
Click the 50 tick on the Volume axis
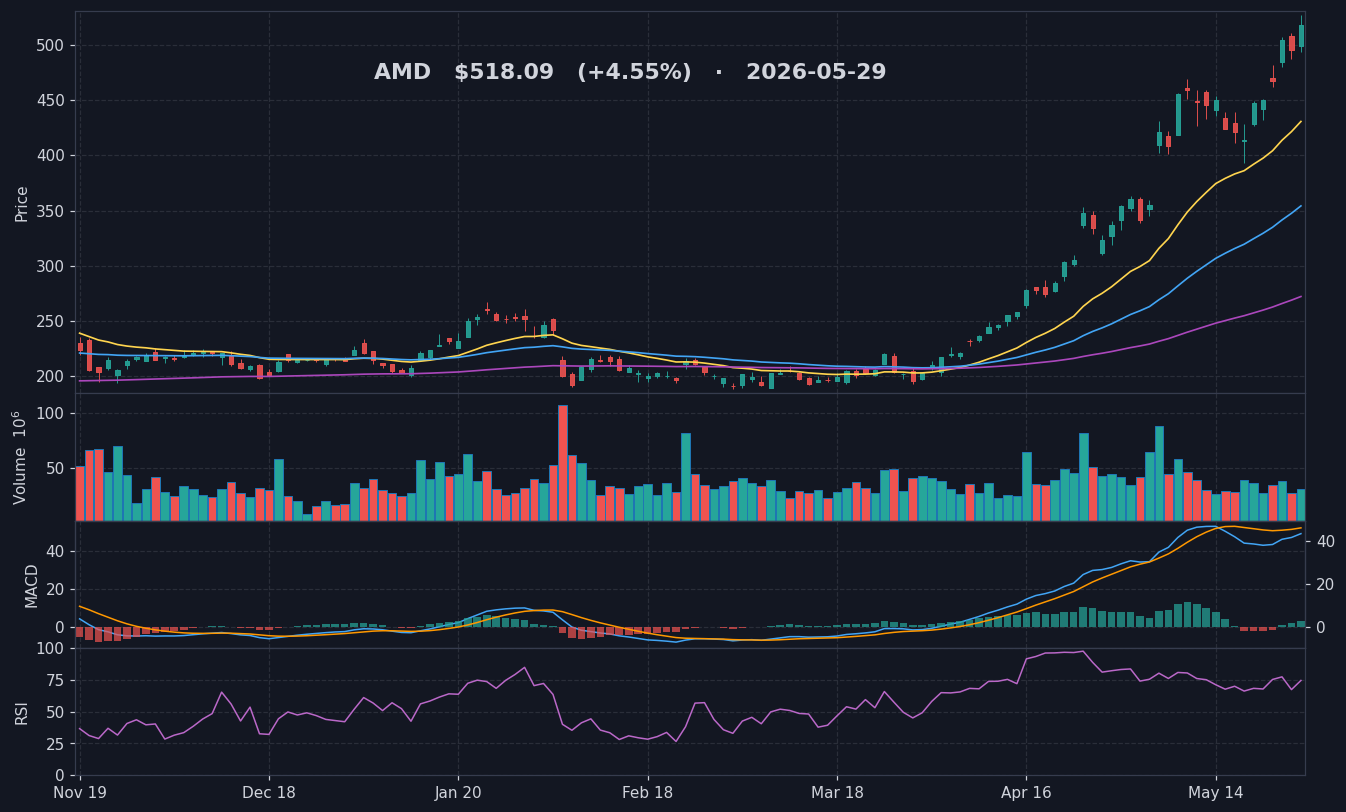click(x=54, y=468)
